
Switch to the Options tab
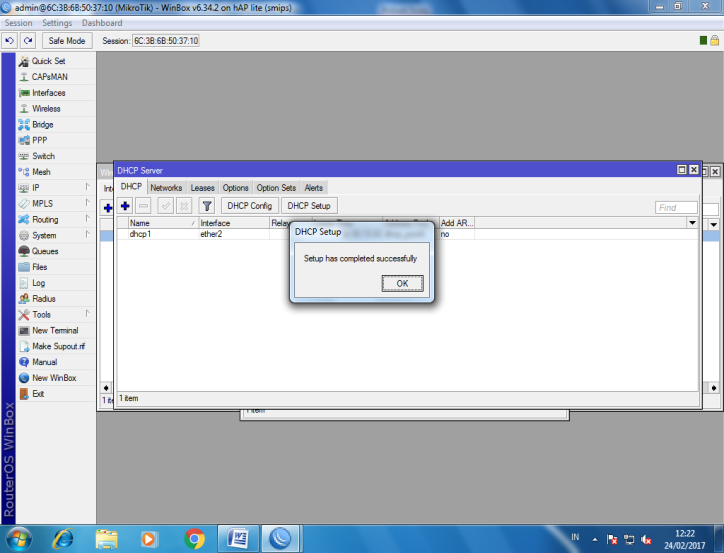point(235,188)
